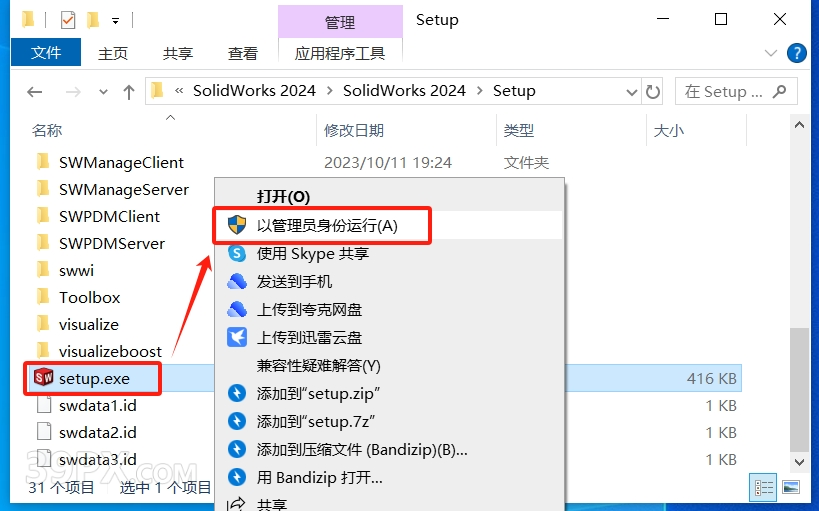819x511 pixels.
Task: Click the admin shield icon
Action: tap(237, 225)
